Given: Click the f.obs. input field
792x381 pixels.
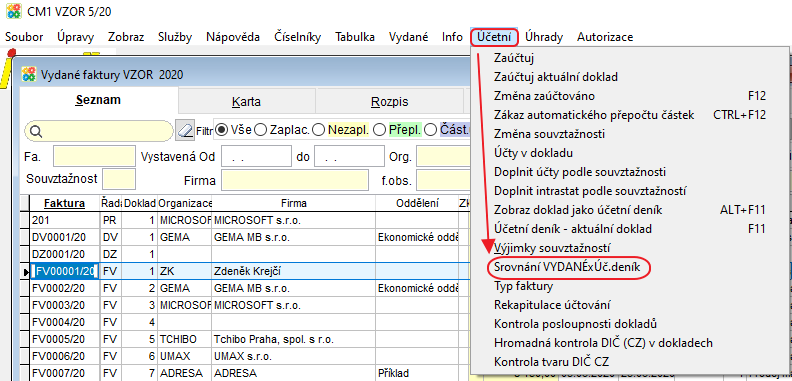Looking at the screenshot, I should [443, 180].
